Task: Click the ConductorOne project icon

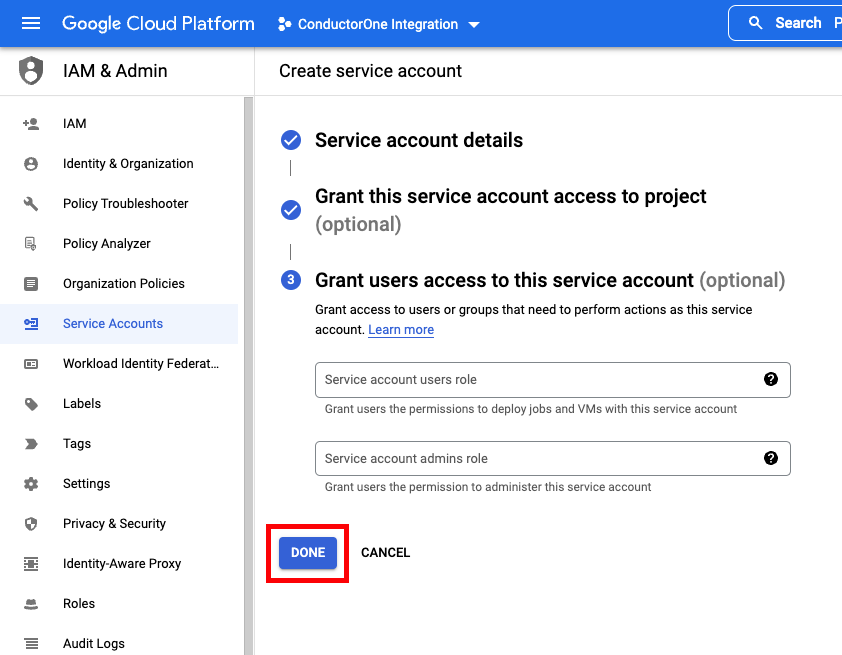Action: (284, 24)
